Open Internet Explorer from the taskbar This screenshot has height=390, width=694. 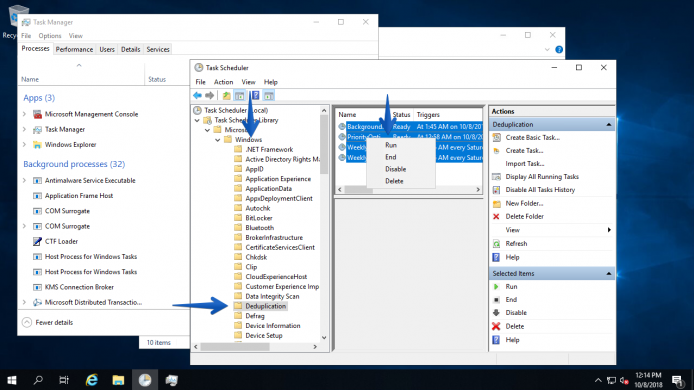(x=92, y=380)
